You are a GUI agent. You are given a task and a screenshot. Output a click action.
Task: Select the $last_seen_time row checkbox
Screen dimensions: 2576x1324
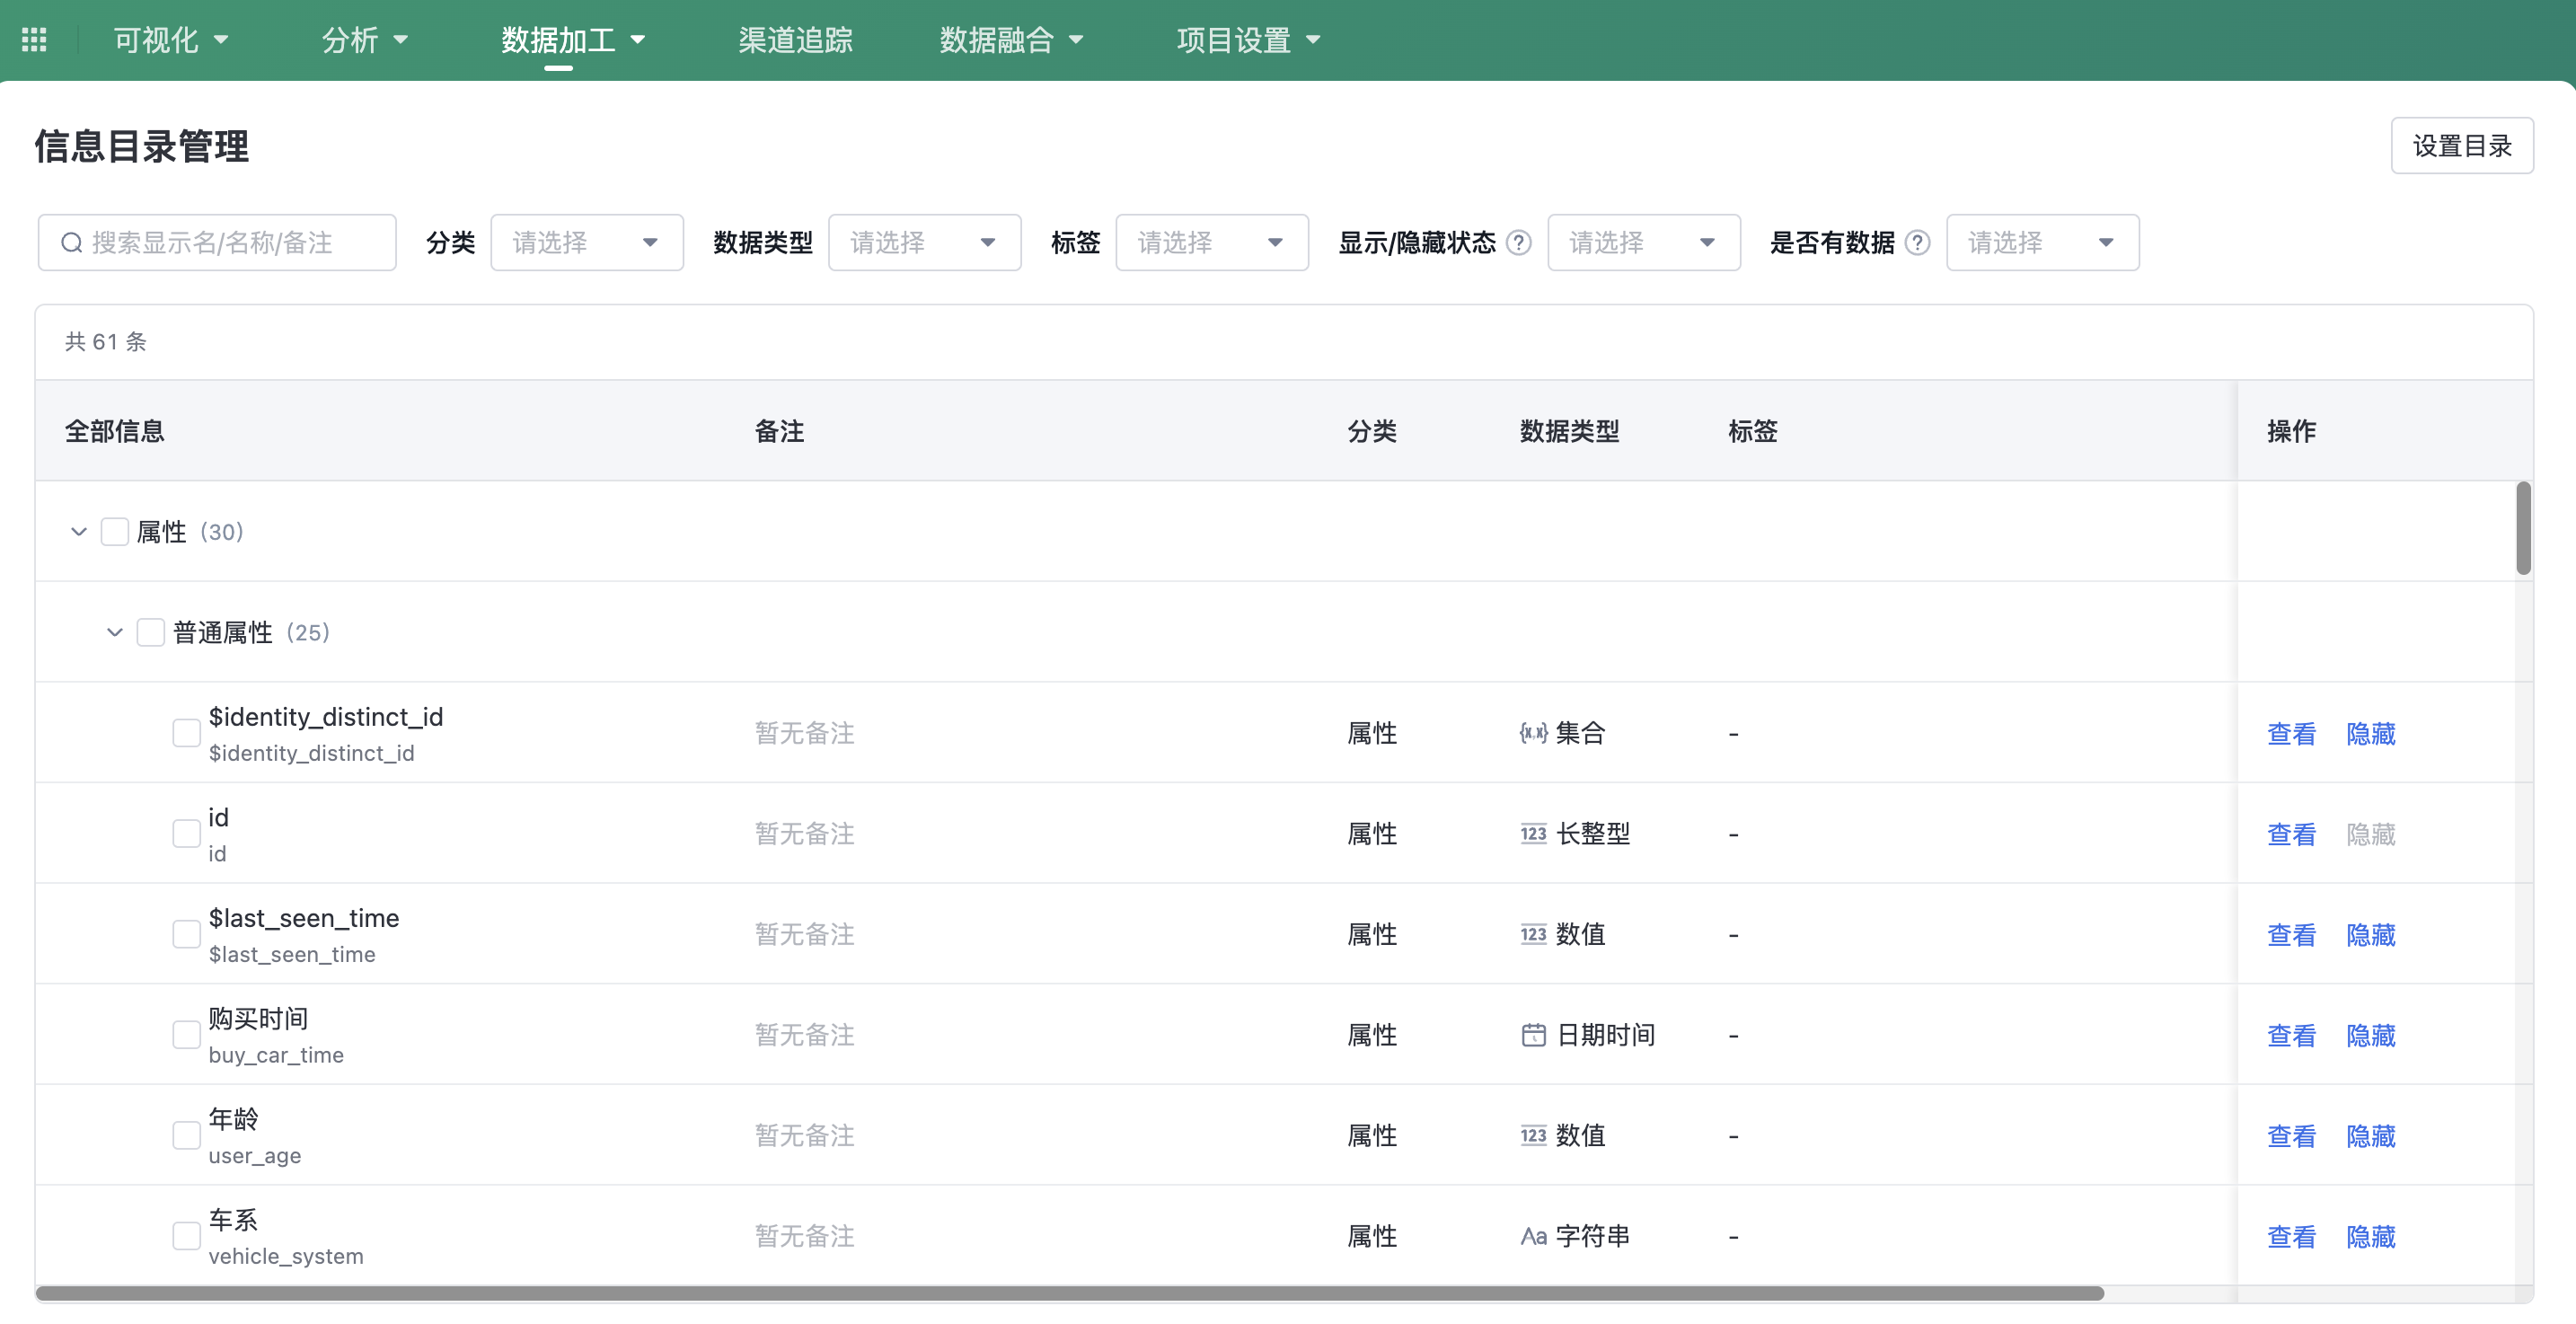187,935
